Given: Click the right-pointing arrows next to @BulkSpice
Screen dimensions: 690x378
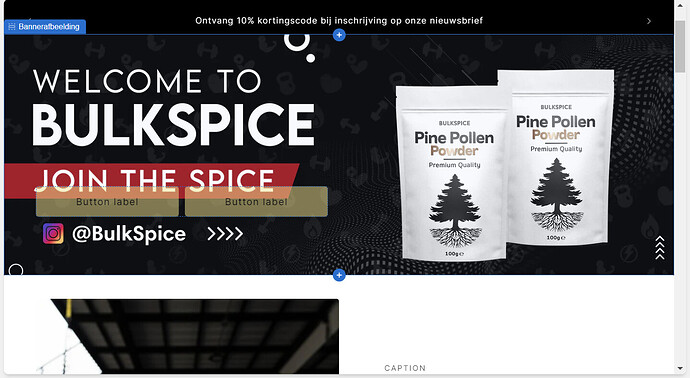Looking at the screenshot, I should pos(225,234).
